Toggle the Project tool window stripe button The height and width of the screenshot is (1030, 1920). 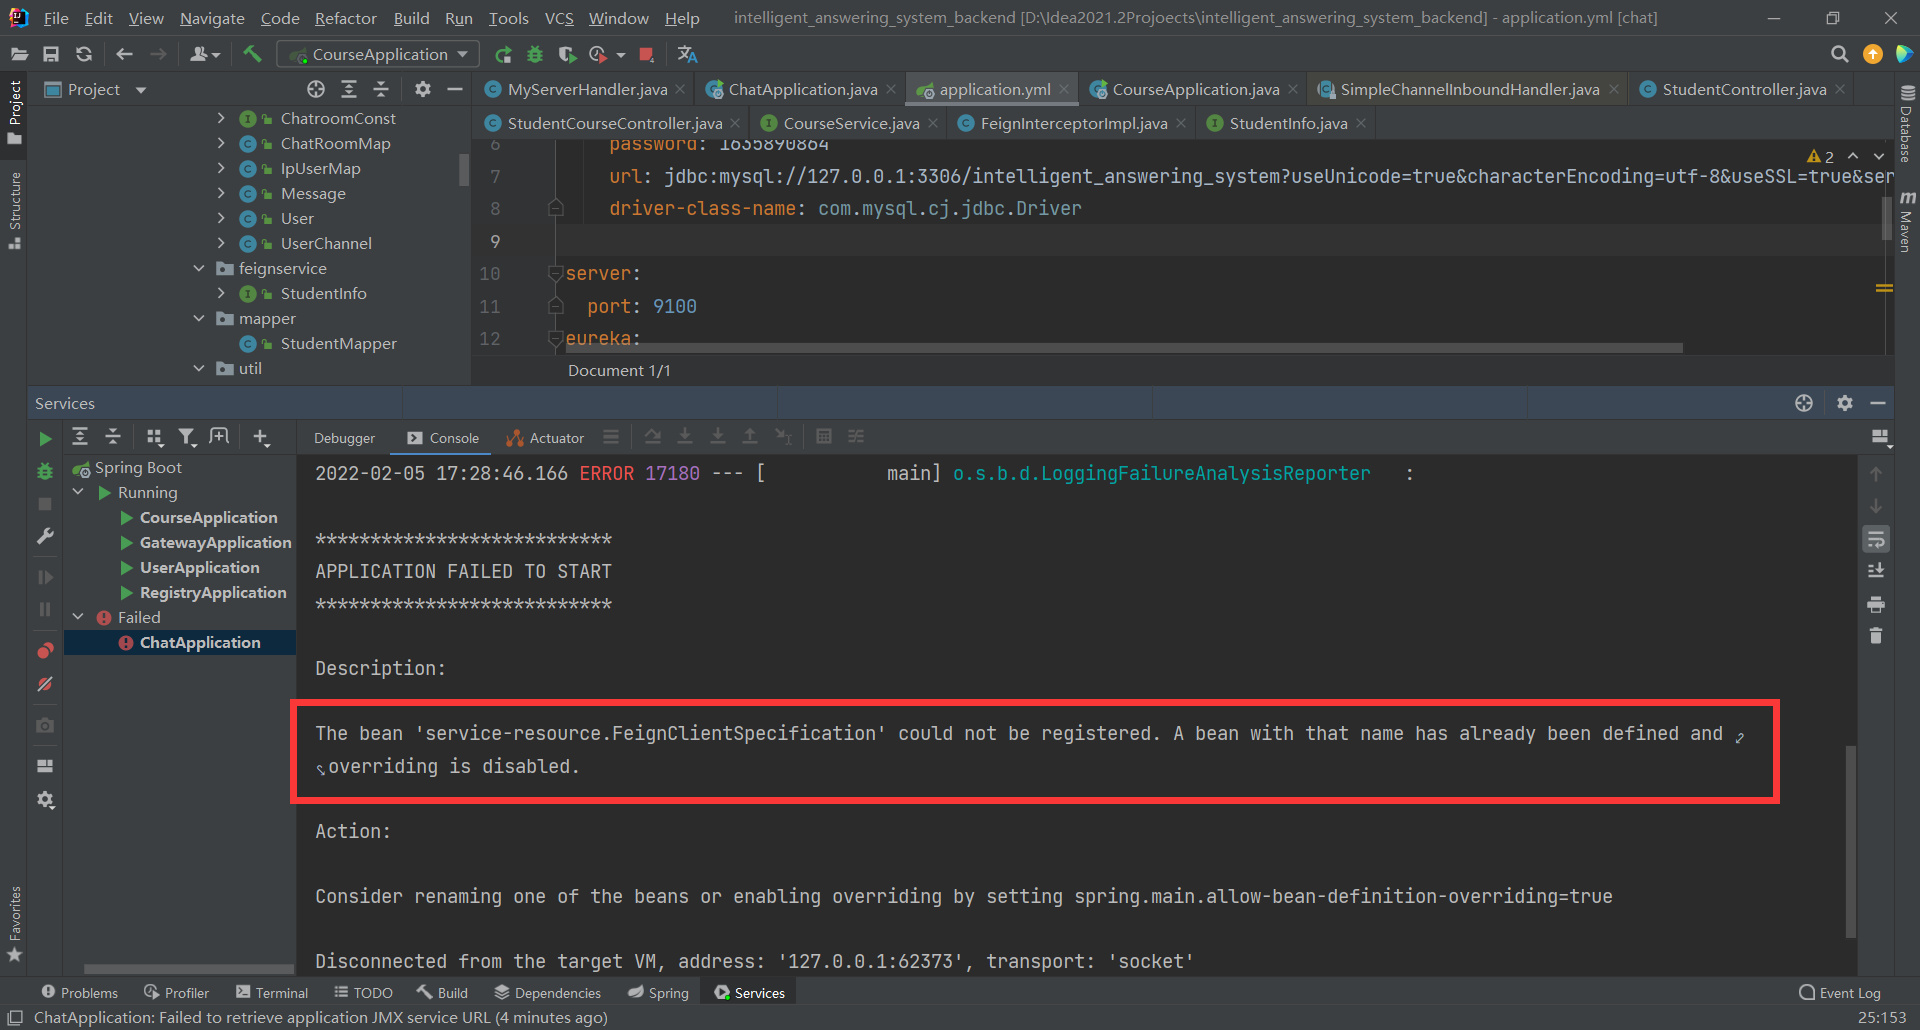click(x=14, y=113)
